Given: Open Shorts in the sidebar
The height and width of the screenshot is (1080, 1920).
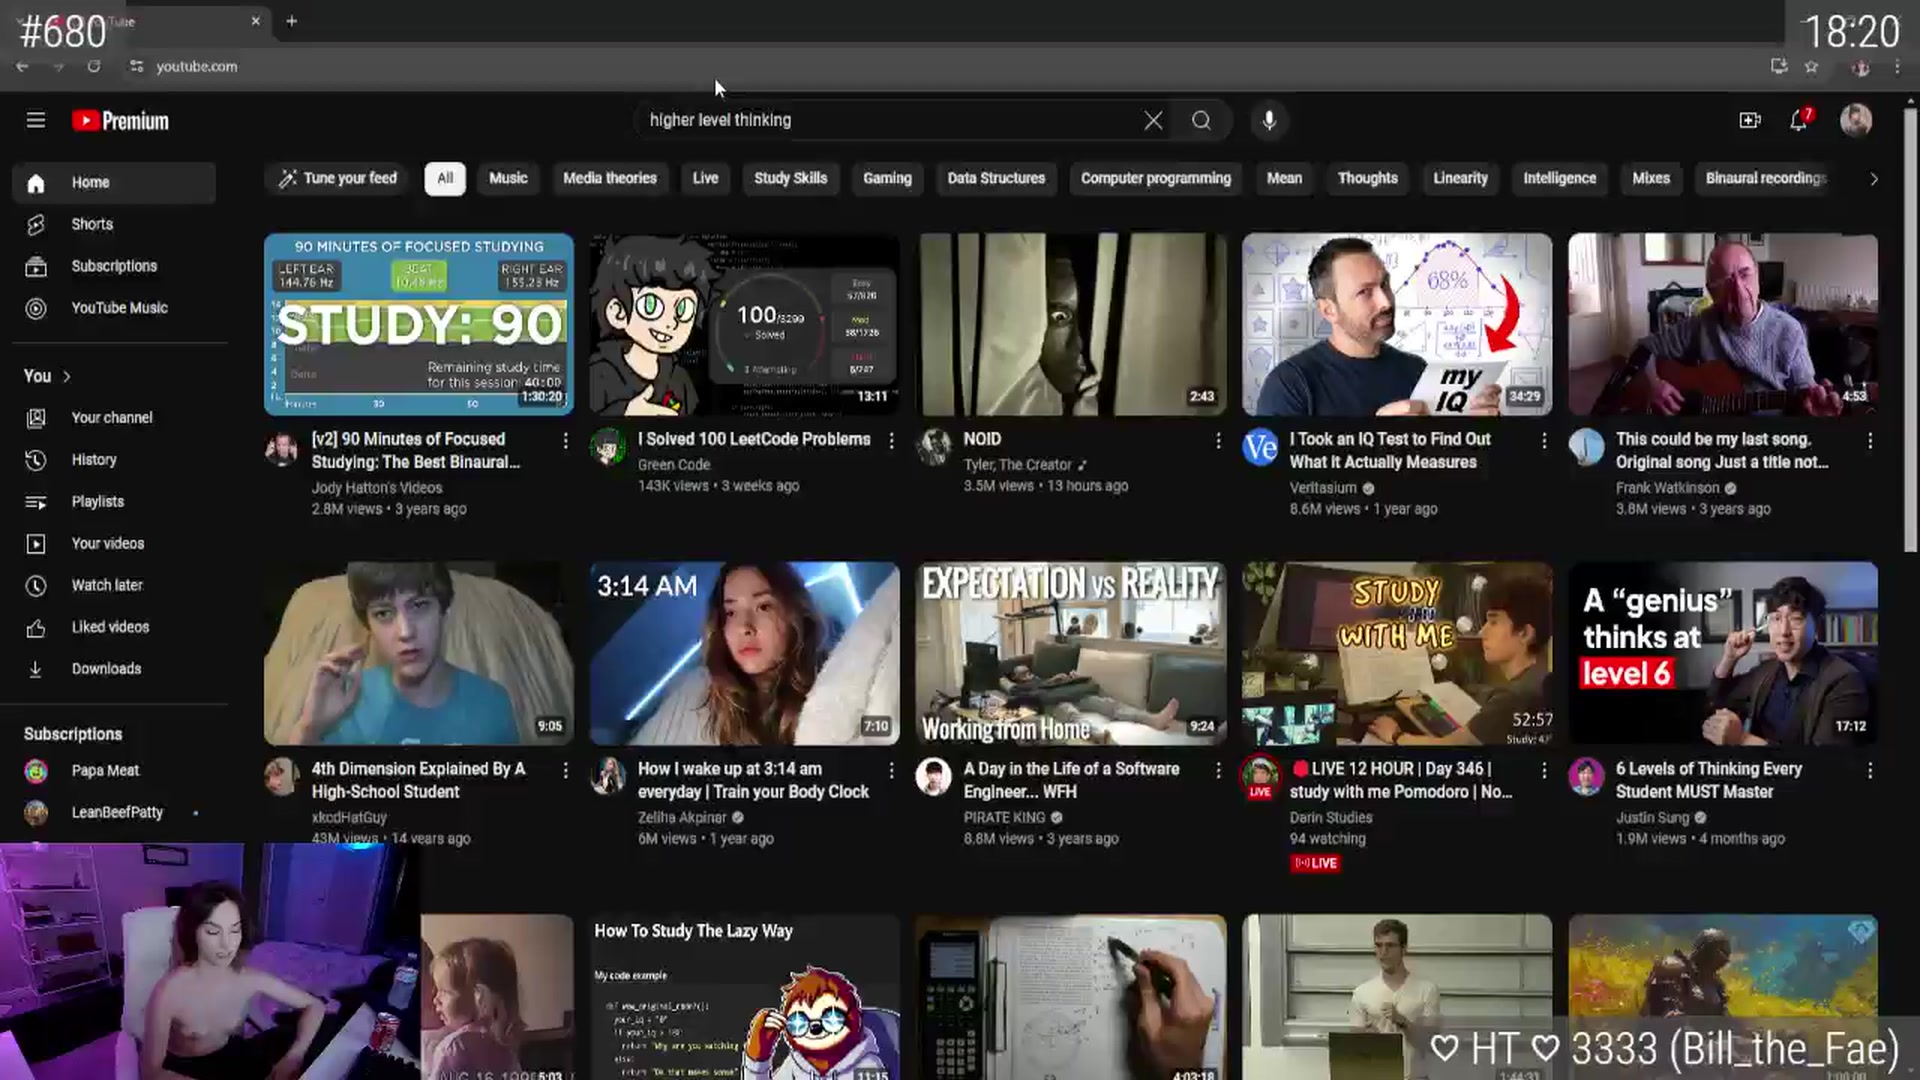Looking at the screenshot, I should point(114,224).
